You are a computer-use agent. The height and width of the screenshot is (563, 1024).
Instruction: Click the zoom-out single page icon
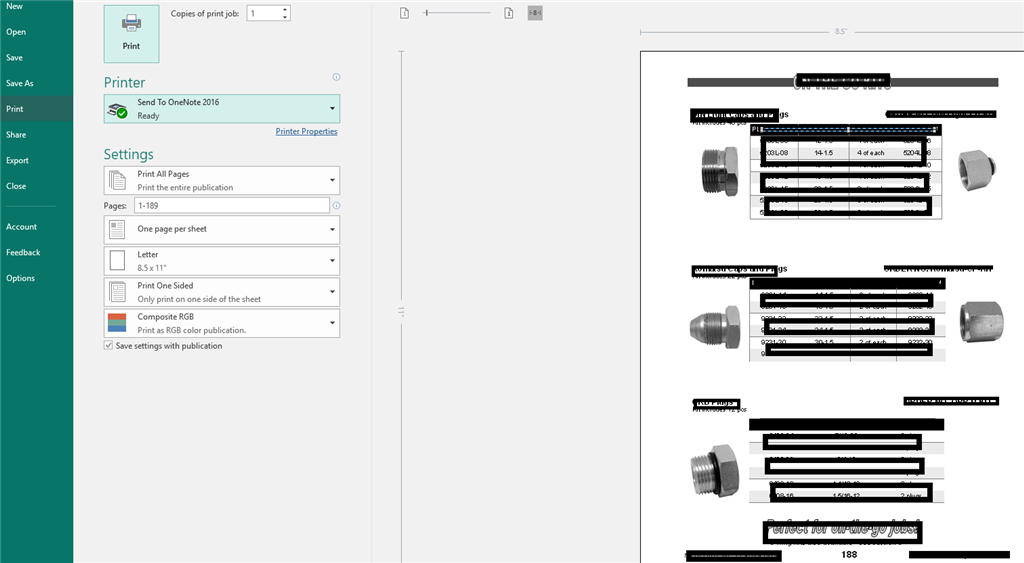[x=404, y=13]
